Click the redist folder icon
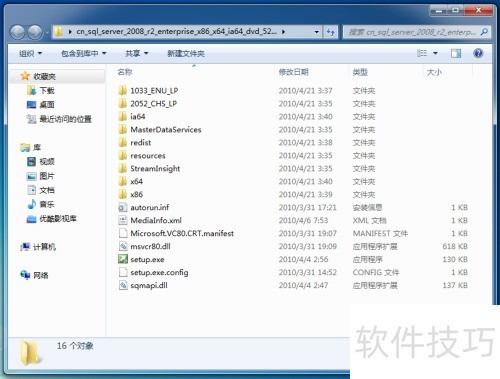 point(123,142)
